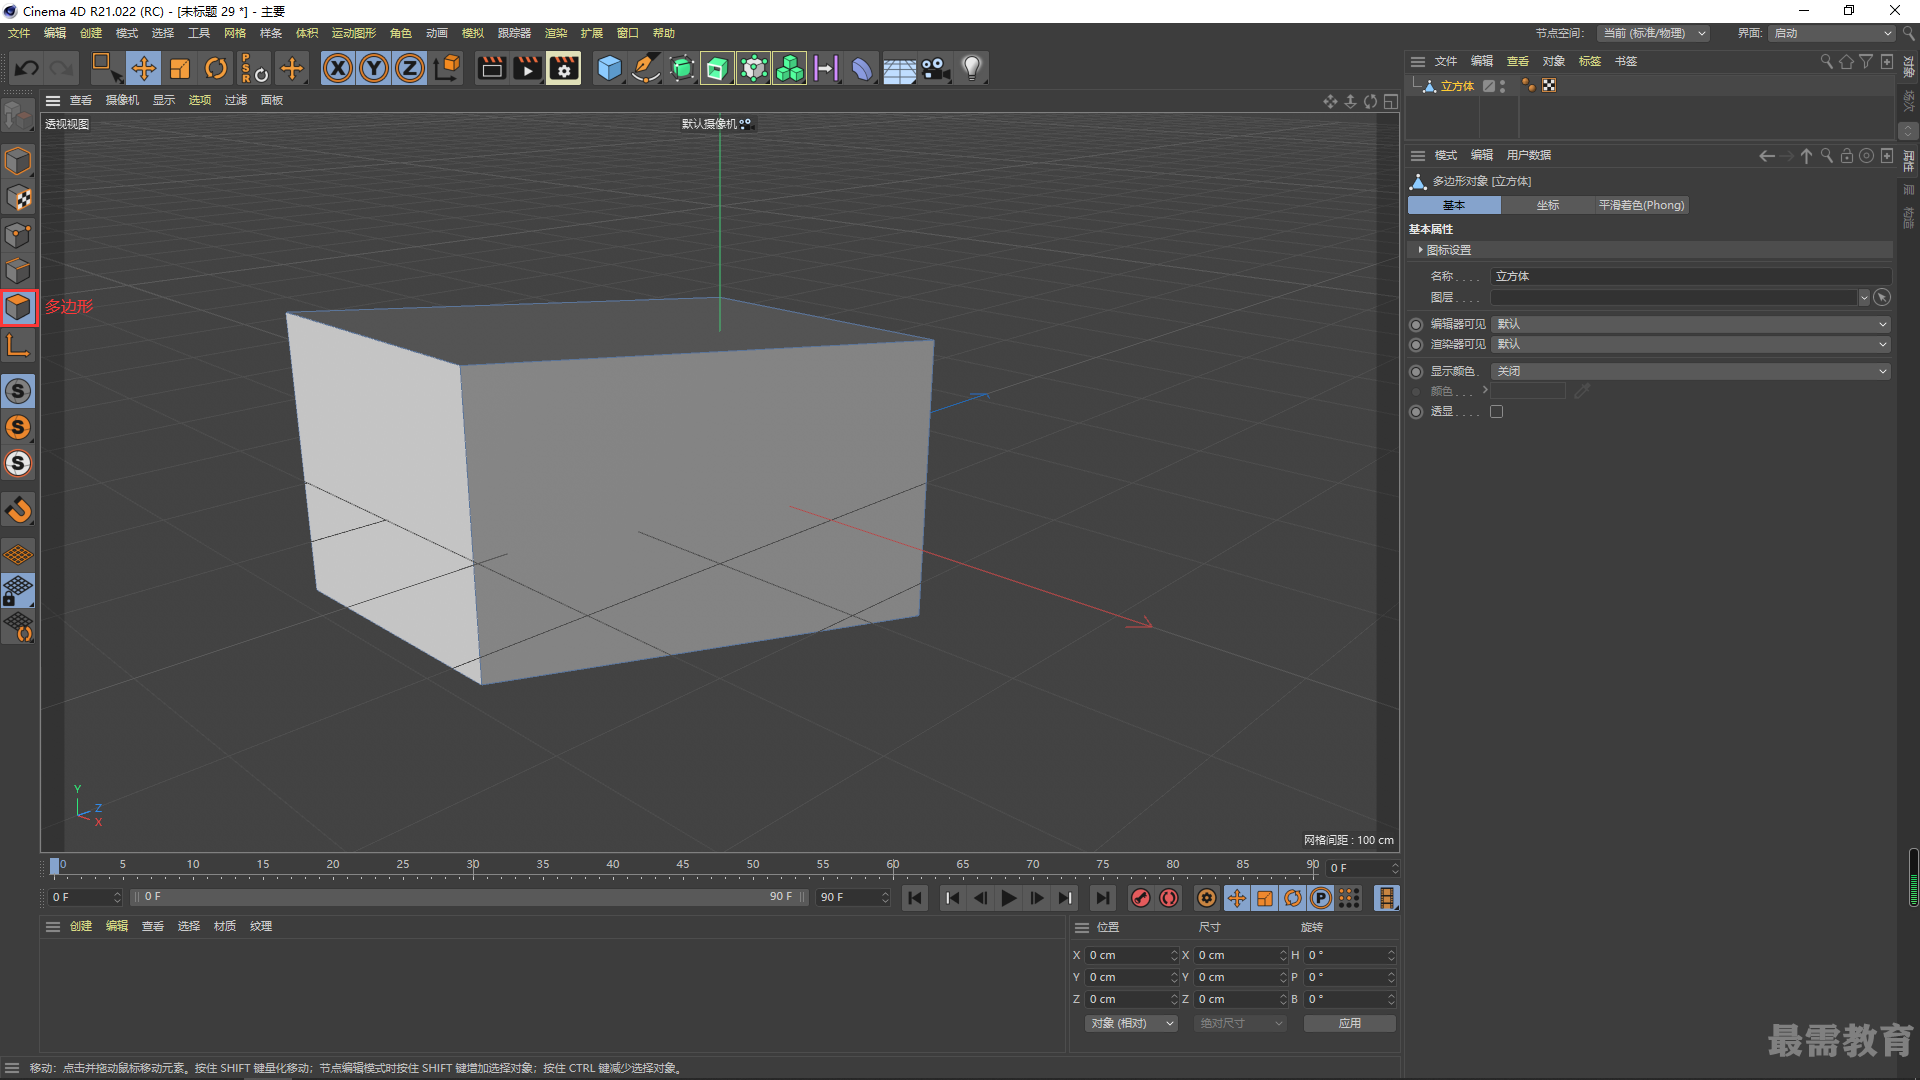Screen dimensions: 1920x1080
Task: Render the active view
Action: coord(491,68)
